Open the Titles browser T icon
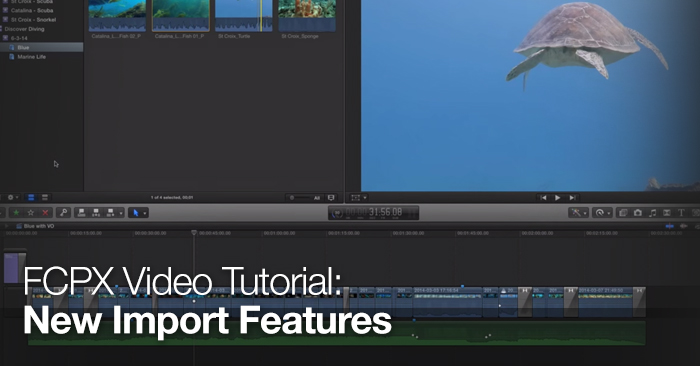 pyautogui.click(x=681, y=213)
